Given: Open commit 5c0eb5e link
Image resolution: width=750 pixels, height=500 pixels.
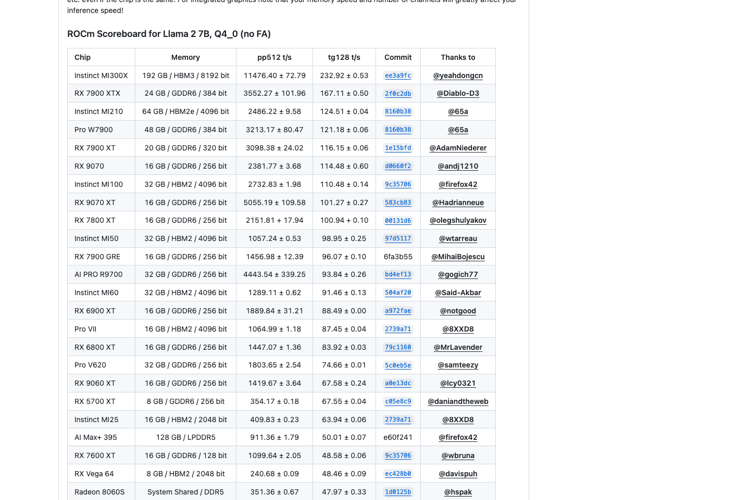Looking at the screenshot, I should [x=397, y=365].
